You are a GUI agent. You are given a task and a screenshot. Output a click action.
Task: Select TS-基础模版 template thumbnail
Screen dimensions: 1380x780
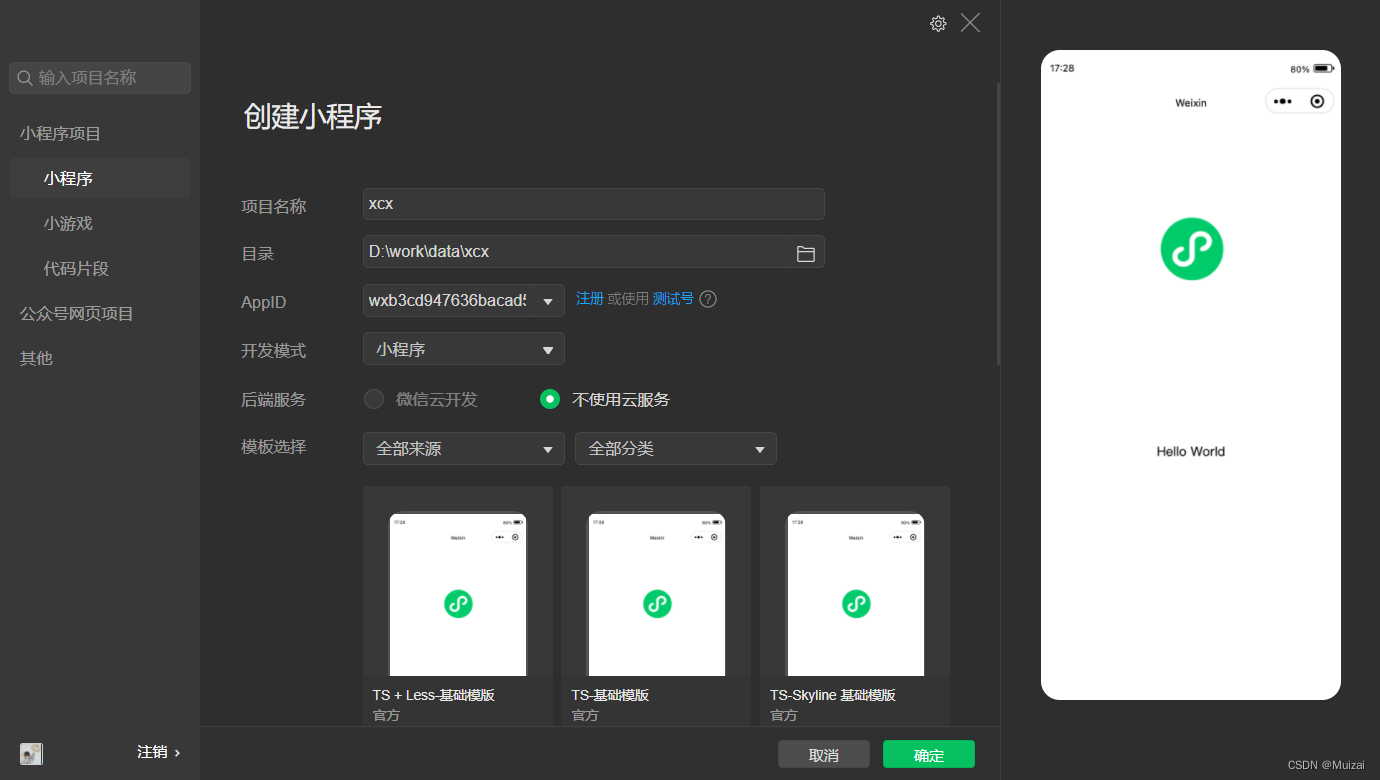pos(656,594)
